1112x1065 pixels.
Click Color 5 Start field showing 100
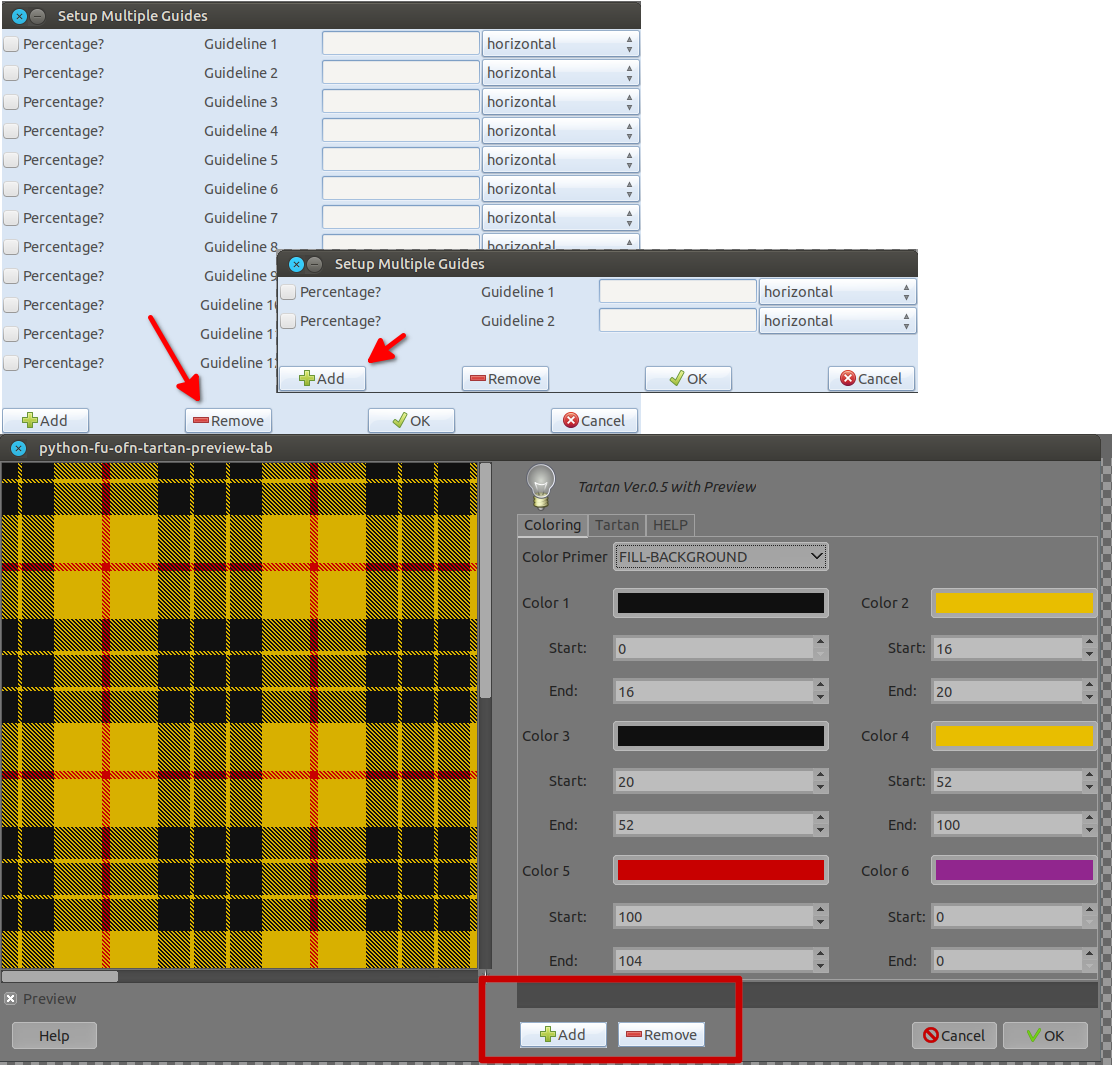(713, 917)
